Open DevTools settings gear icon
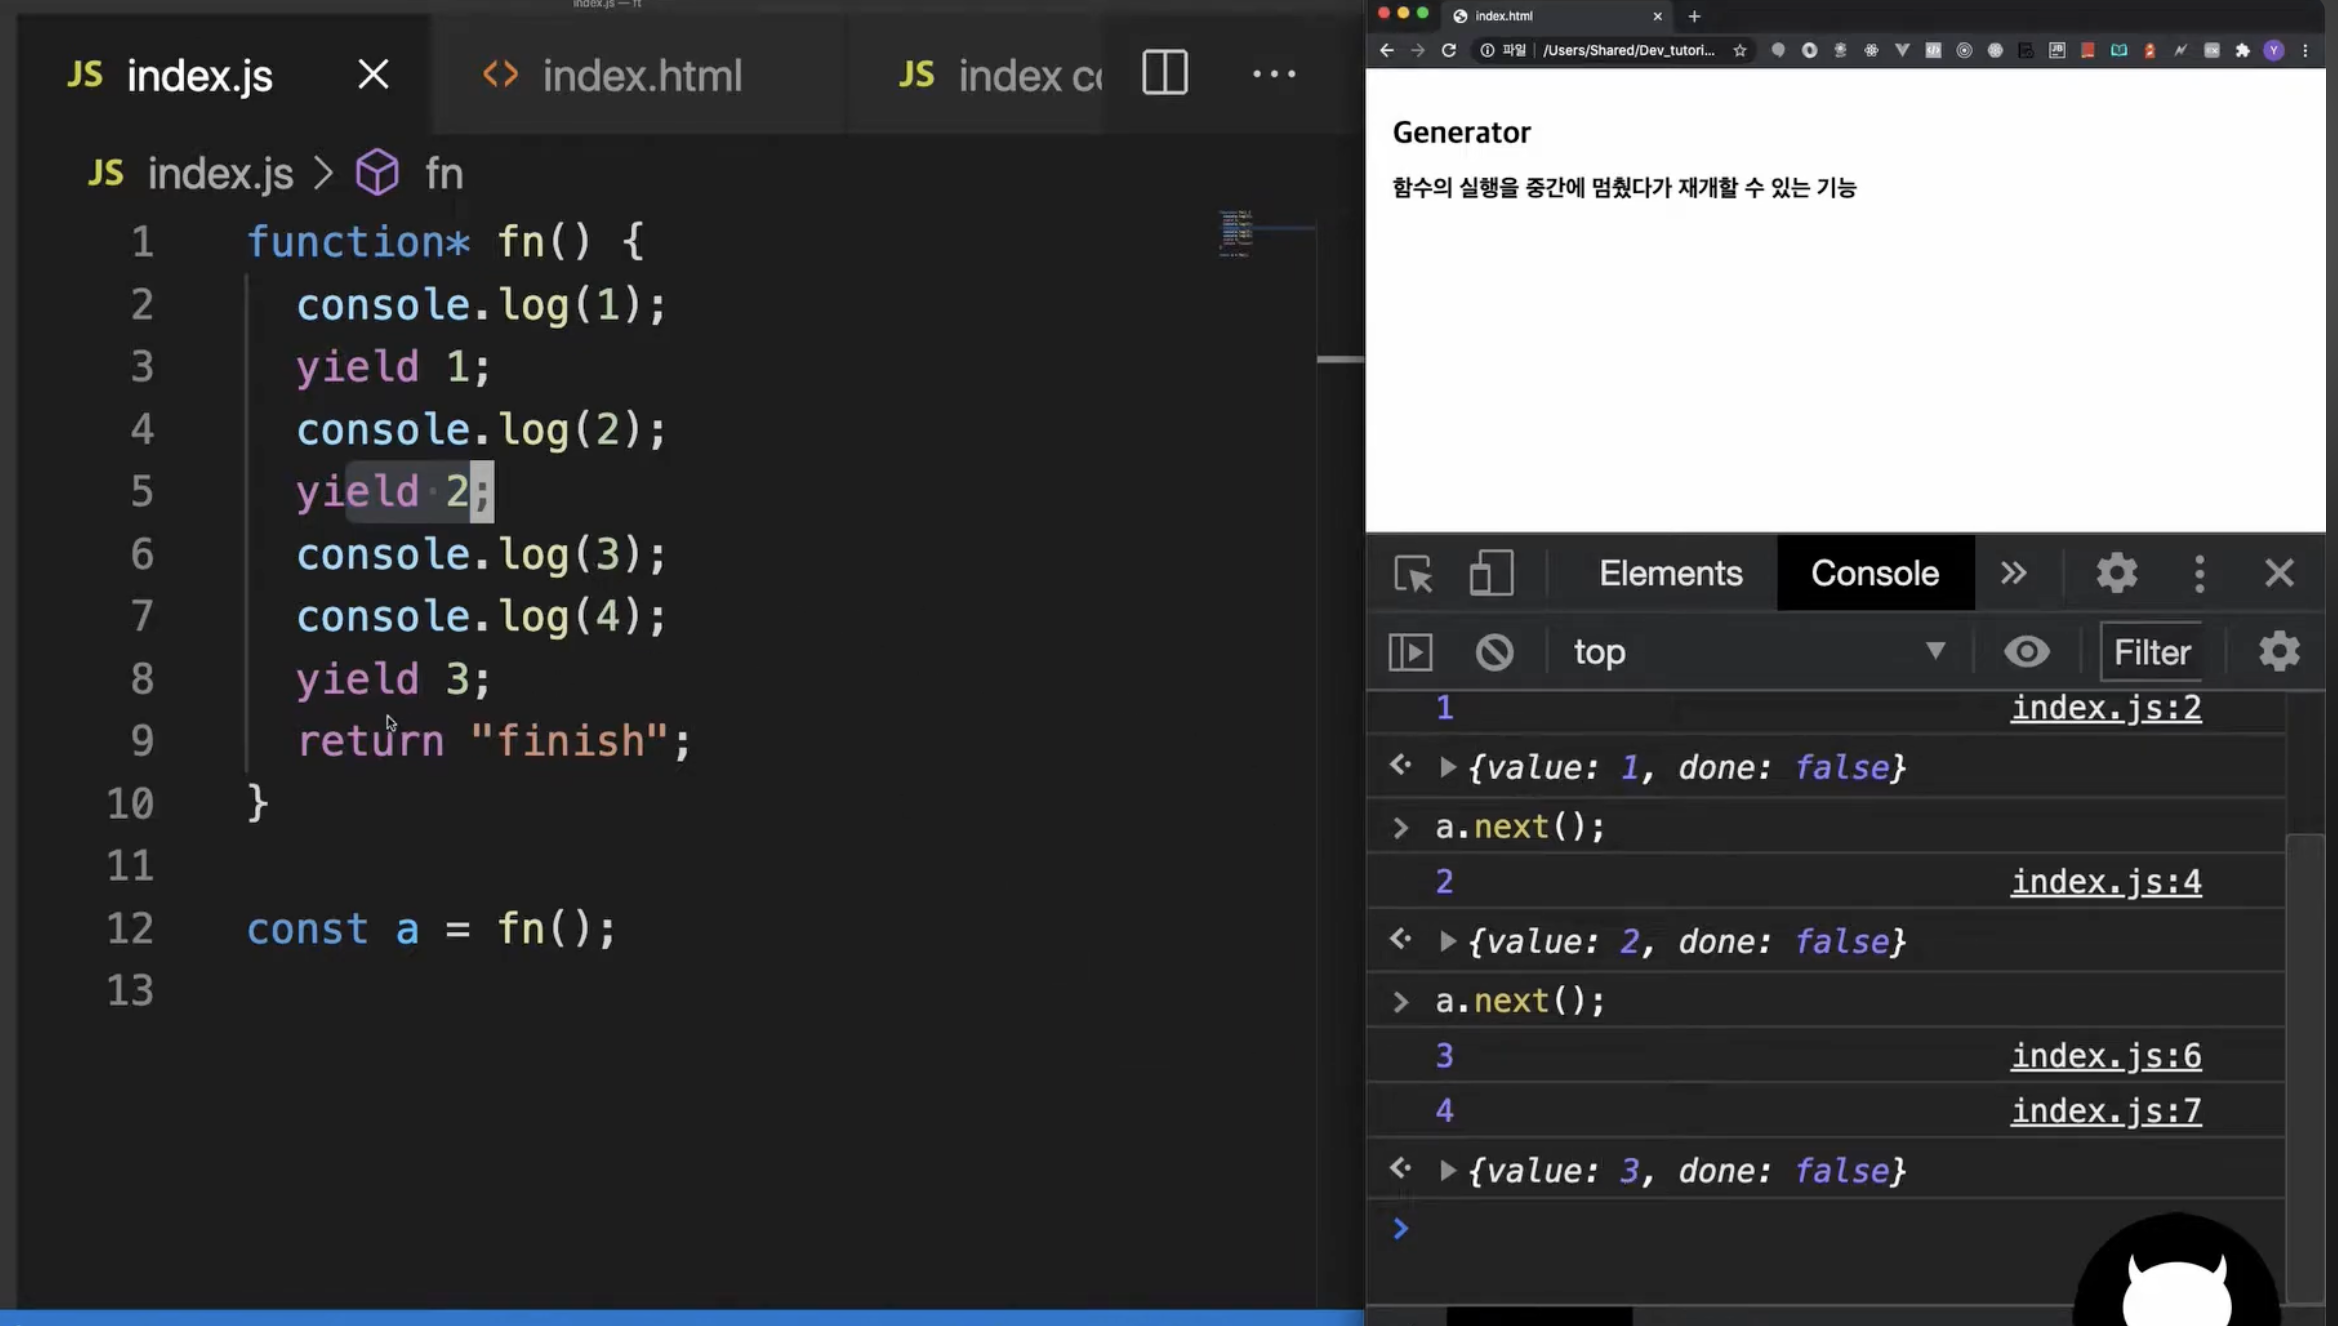The width and height of the screenshot is (2338, 1326). [2116, 573]
